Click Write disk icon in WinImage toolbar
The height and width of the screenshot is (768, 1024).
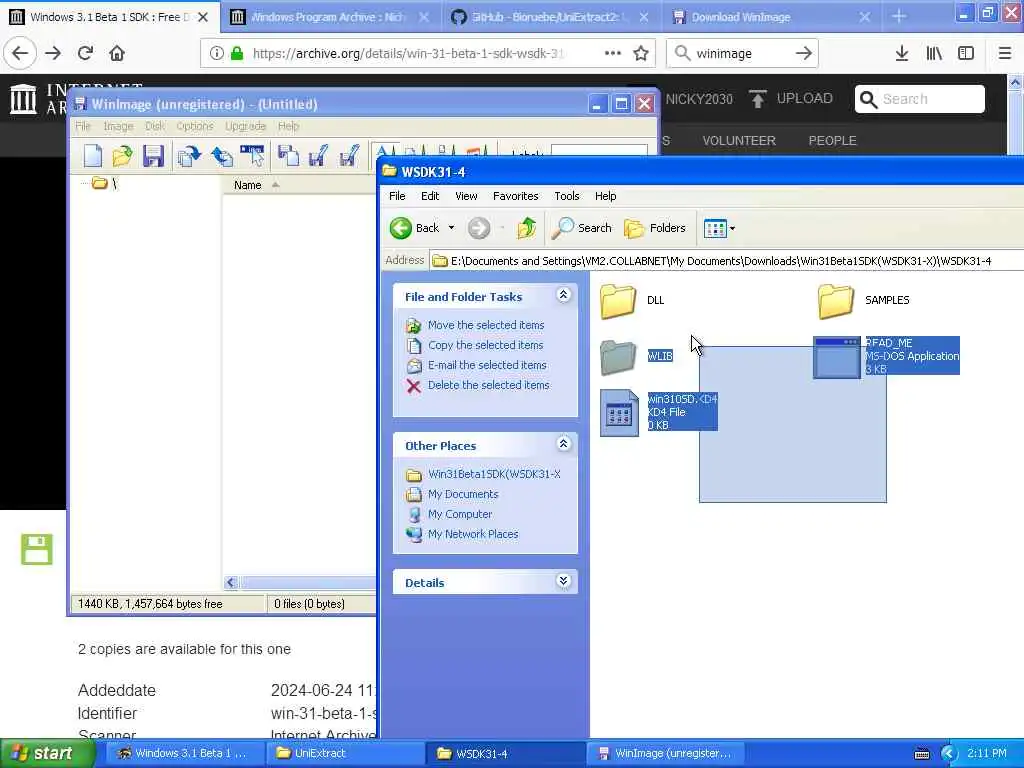319,156
